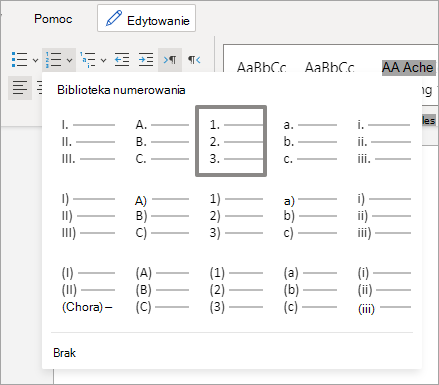Choose the i. ii. iii. numbering format

[x=384, y=141]
